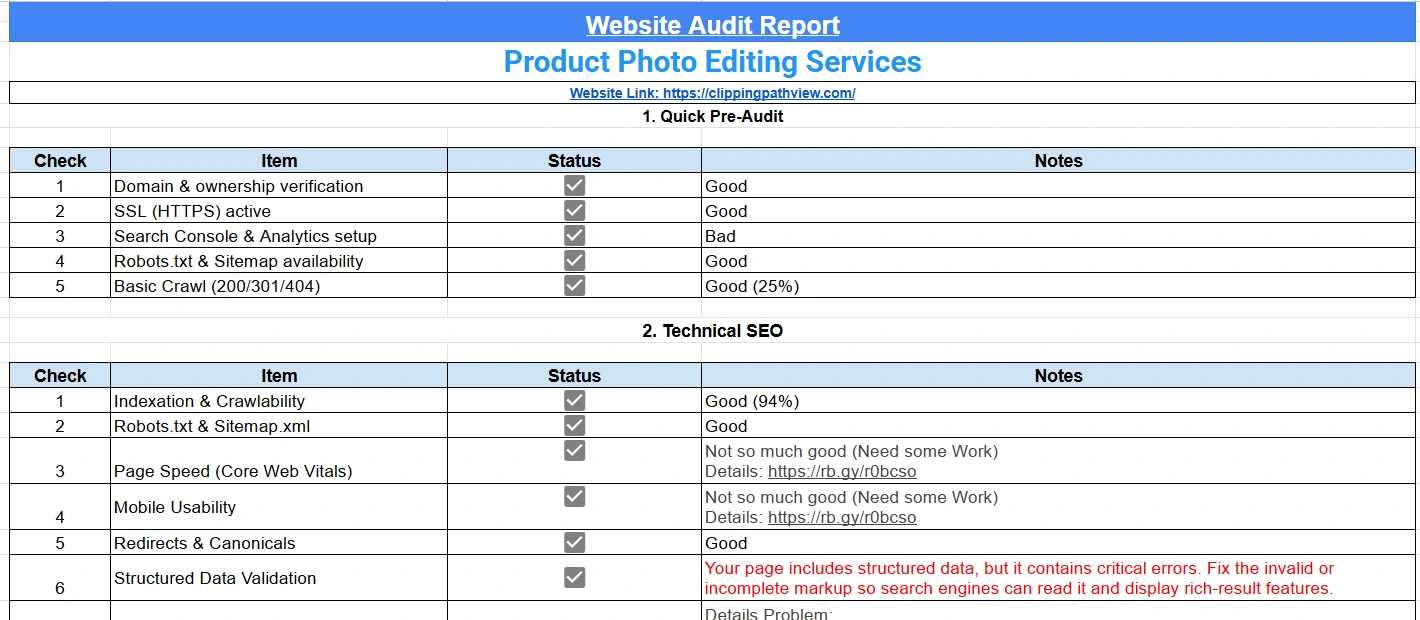
Task: Toggle the Domain & ownership verification checkbox
Action: click(x=574, y=186)
